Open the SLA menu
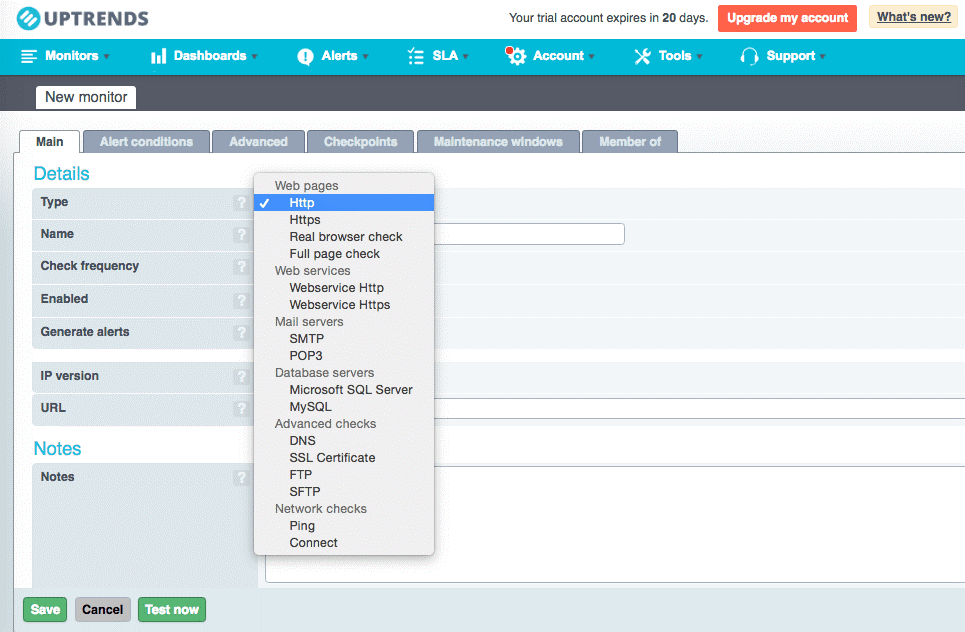 (438, 56)
